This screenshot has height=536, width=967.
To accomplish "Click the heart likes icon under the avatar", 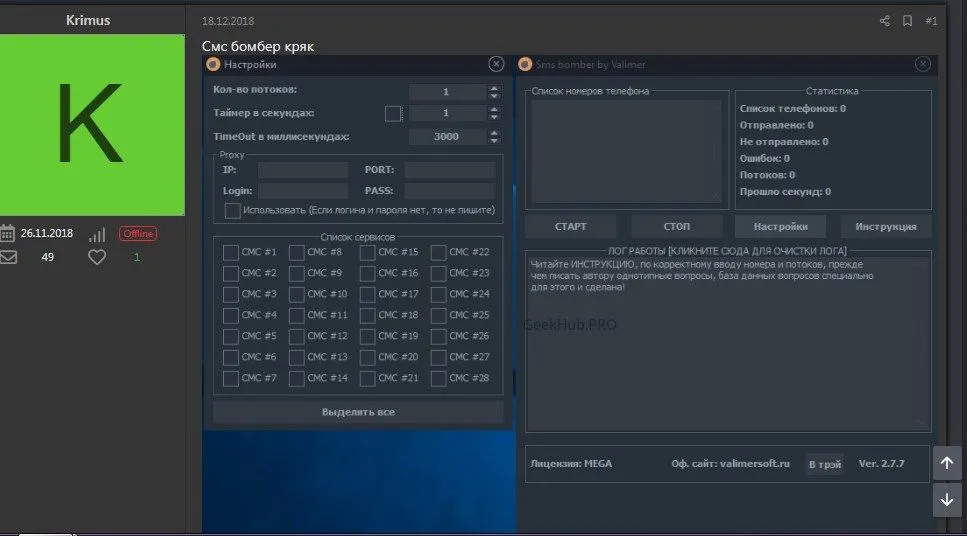I will tap(97, 257).
